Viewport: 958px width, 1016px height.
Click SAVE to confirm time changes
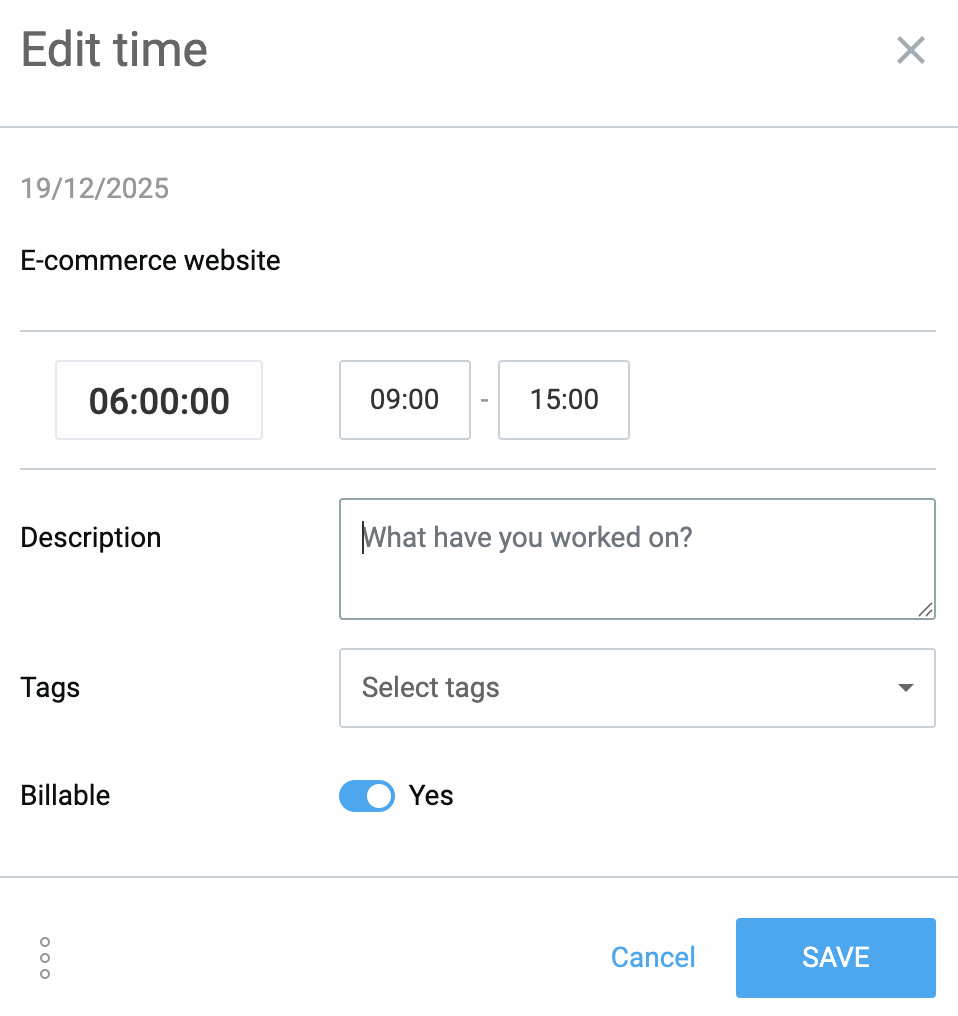pyautogui.click(x=835, y=957)
